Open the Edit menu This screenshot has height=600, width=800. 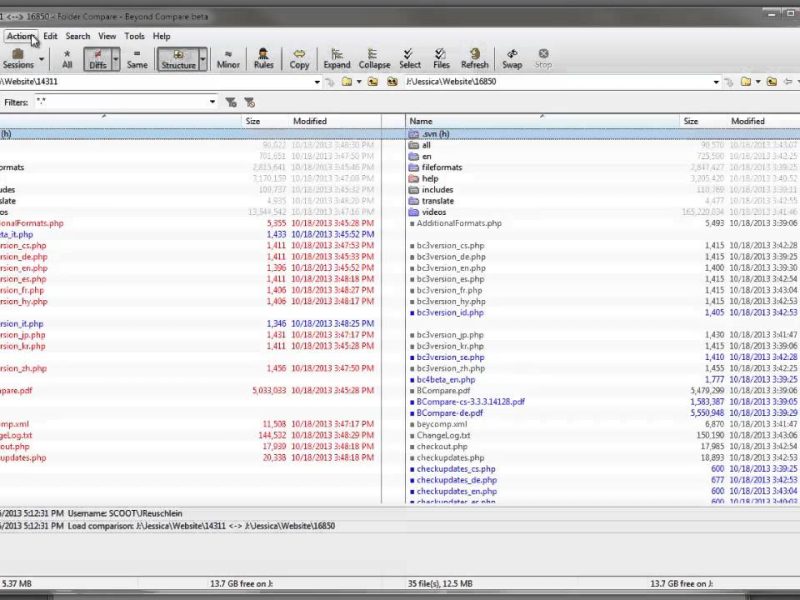[x=50, y=36]
